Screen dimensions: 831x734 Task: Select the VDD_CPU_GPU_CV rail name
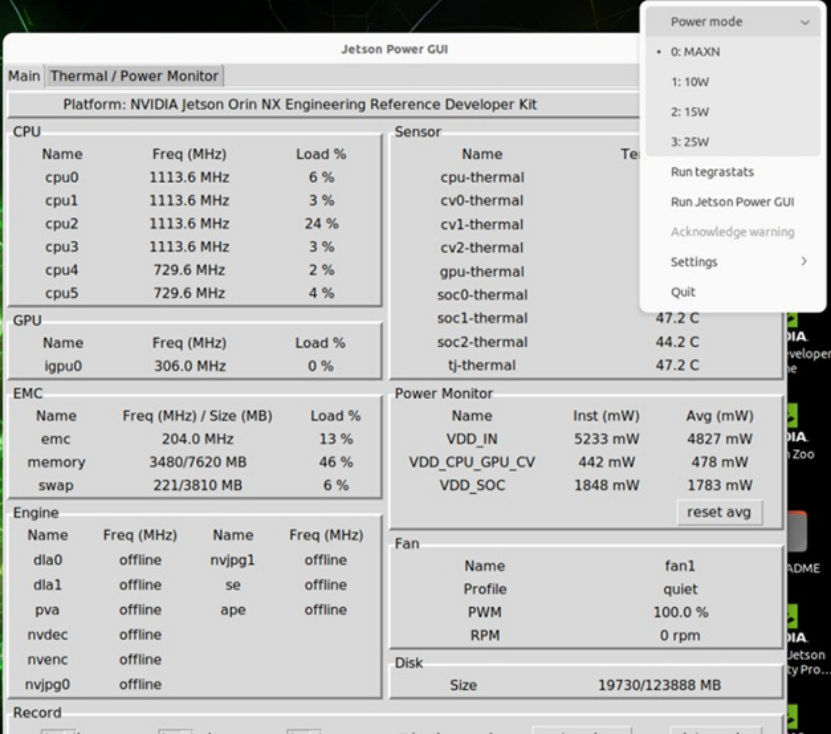[x=472, y=462]
